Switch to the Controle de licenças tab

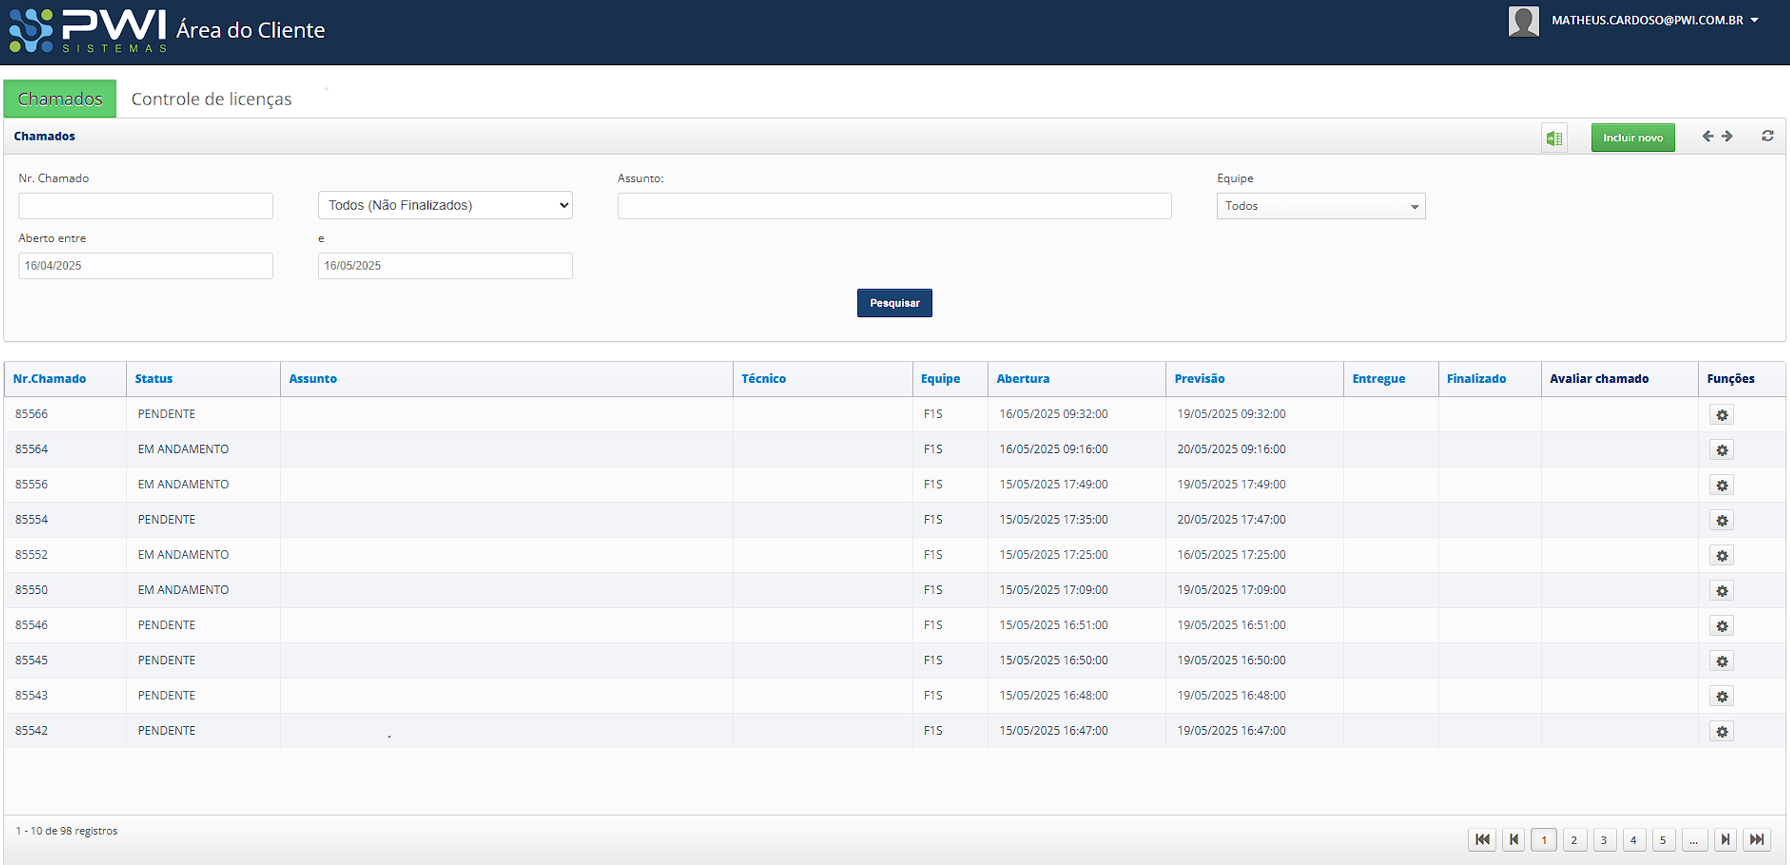(x=211, y=99)
